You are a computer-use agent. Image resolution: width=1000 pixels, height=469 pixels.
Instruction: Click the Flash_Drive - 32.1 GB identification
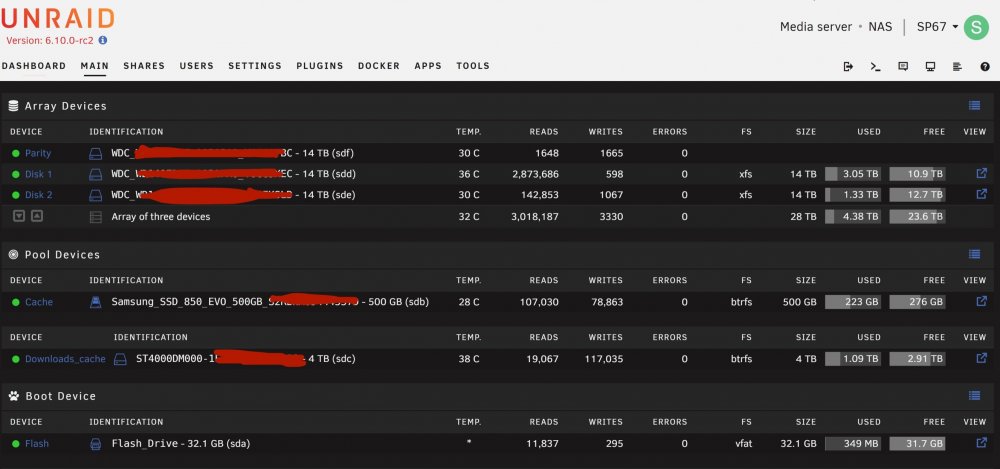[x=180, y=443]
